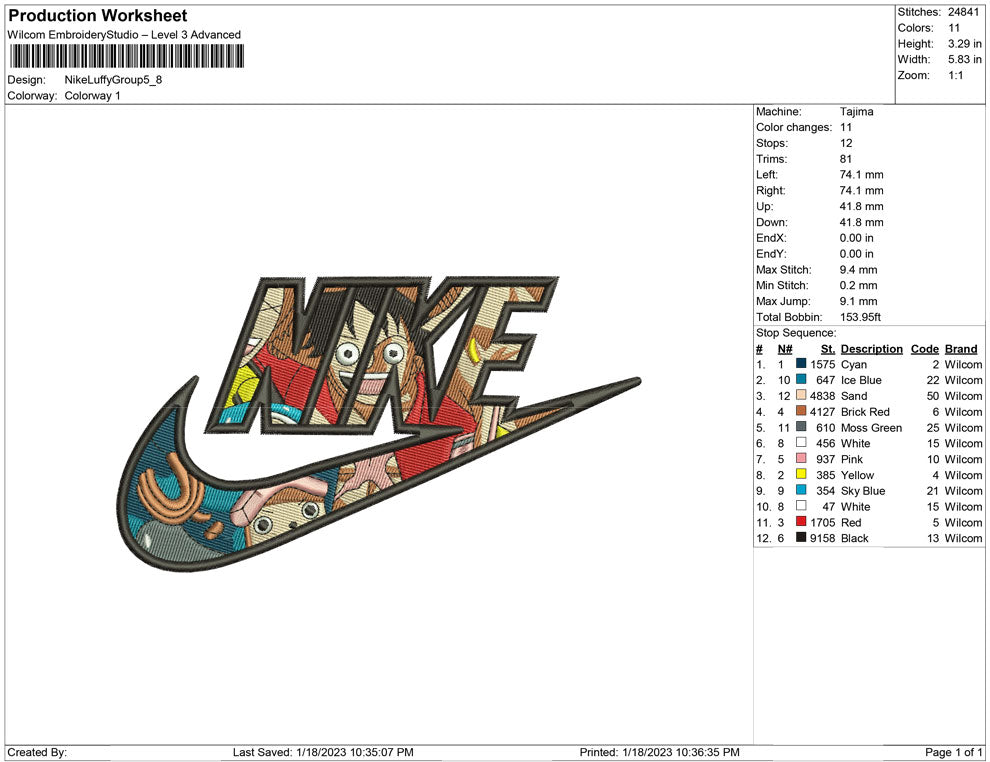This screenshot has height=762, width=990.
Task: Click the 'Created By:' footer label
Action: (37, 752)
